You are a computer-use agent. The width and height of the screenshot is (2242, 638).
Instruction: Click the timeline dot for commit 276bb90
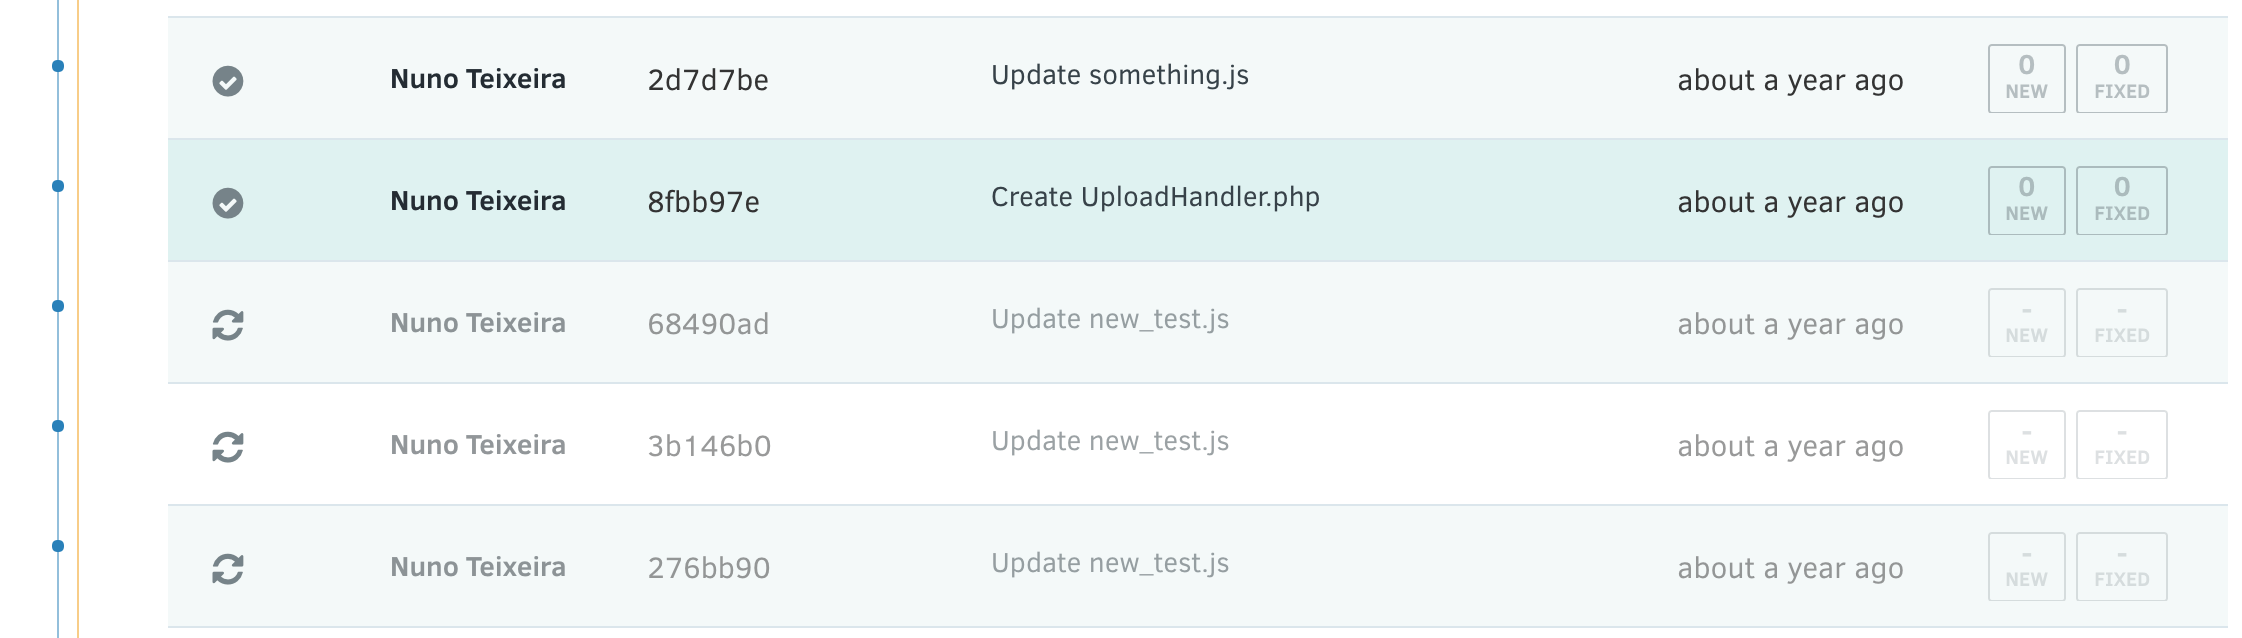click(x=58, y=546)
